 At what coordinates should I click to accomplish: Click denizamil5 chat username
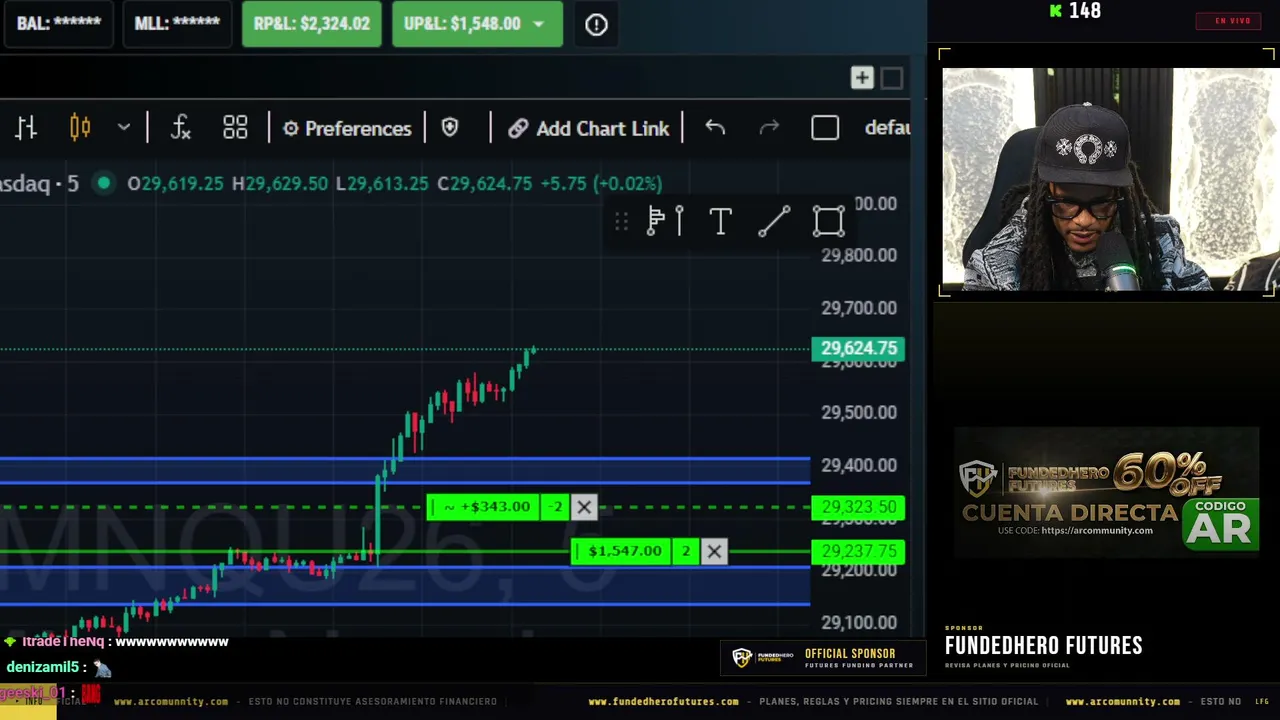click(x=42, y=667)
